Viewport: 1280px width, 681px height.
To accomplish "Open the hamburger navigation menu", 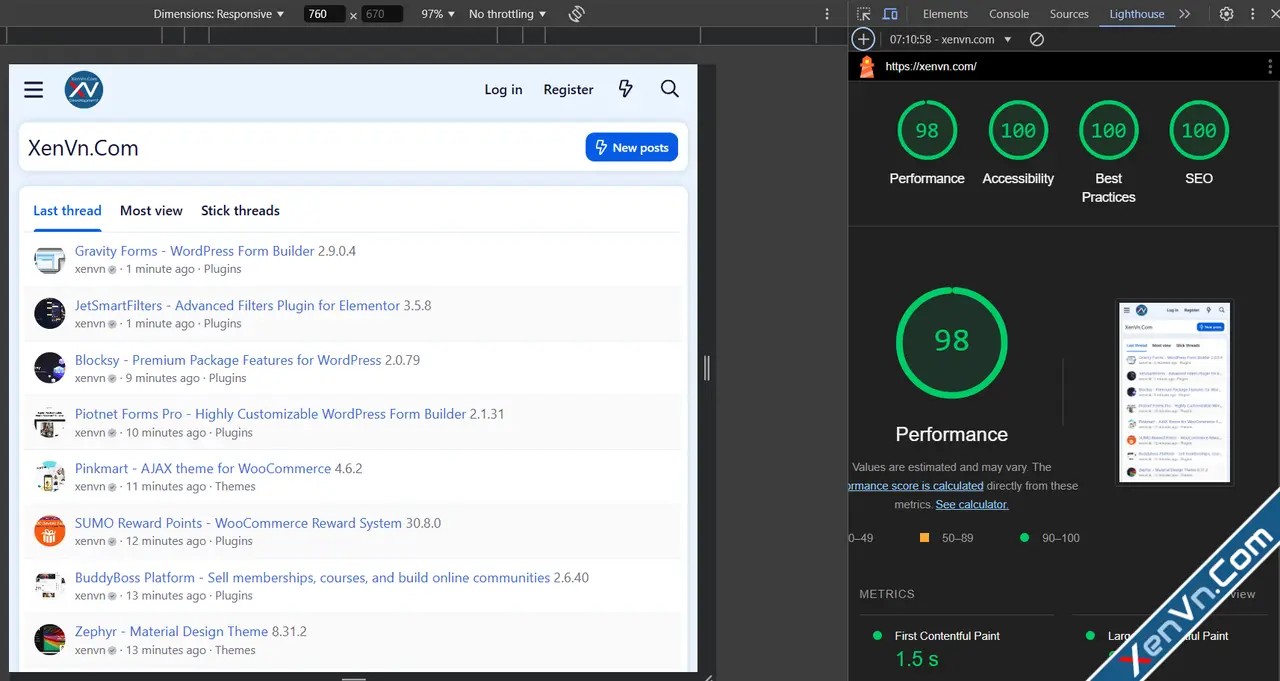I will coord(34,90).
